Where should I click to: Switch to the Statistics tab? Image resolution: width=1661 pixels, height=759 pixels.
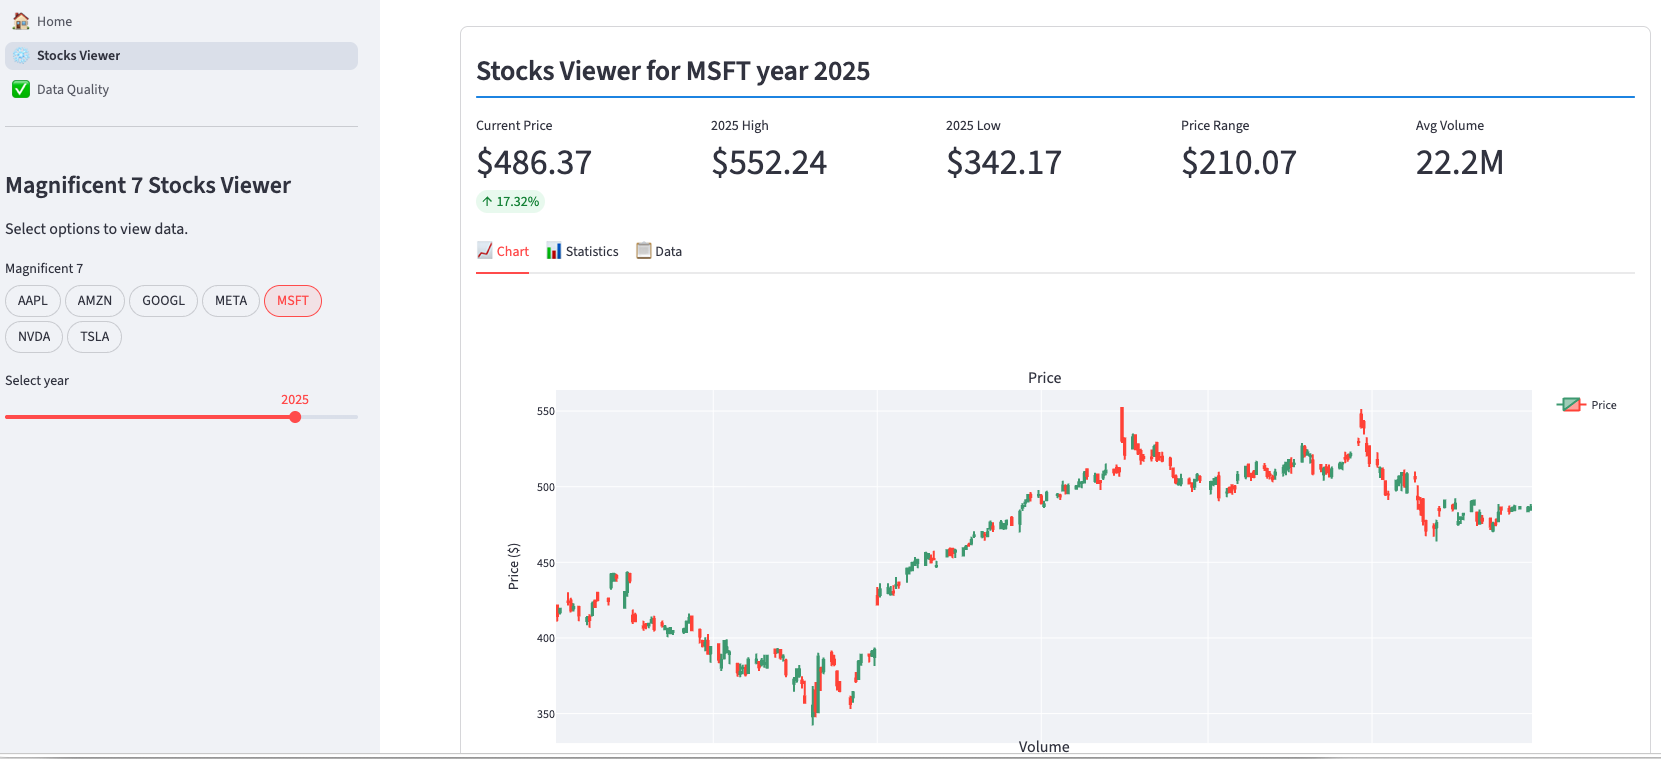click(x=582, y=252)
